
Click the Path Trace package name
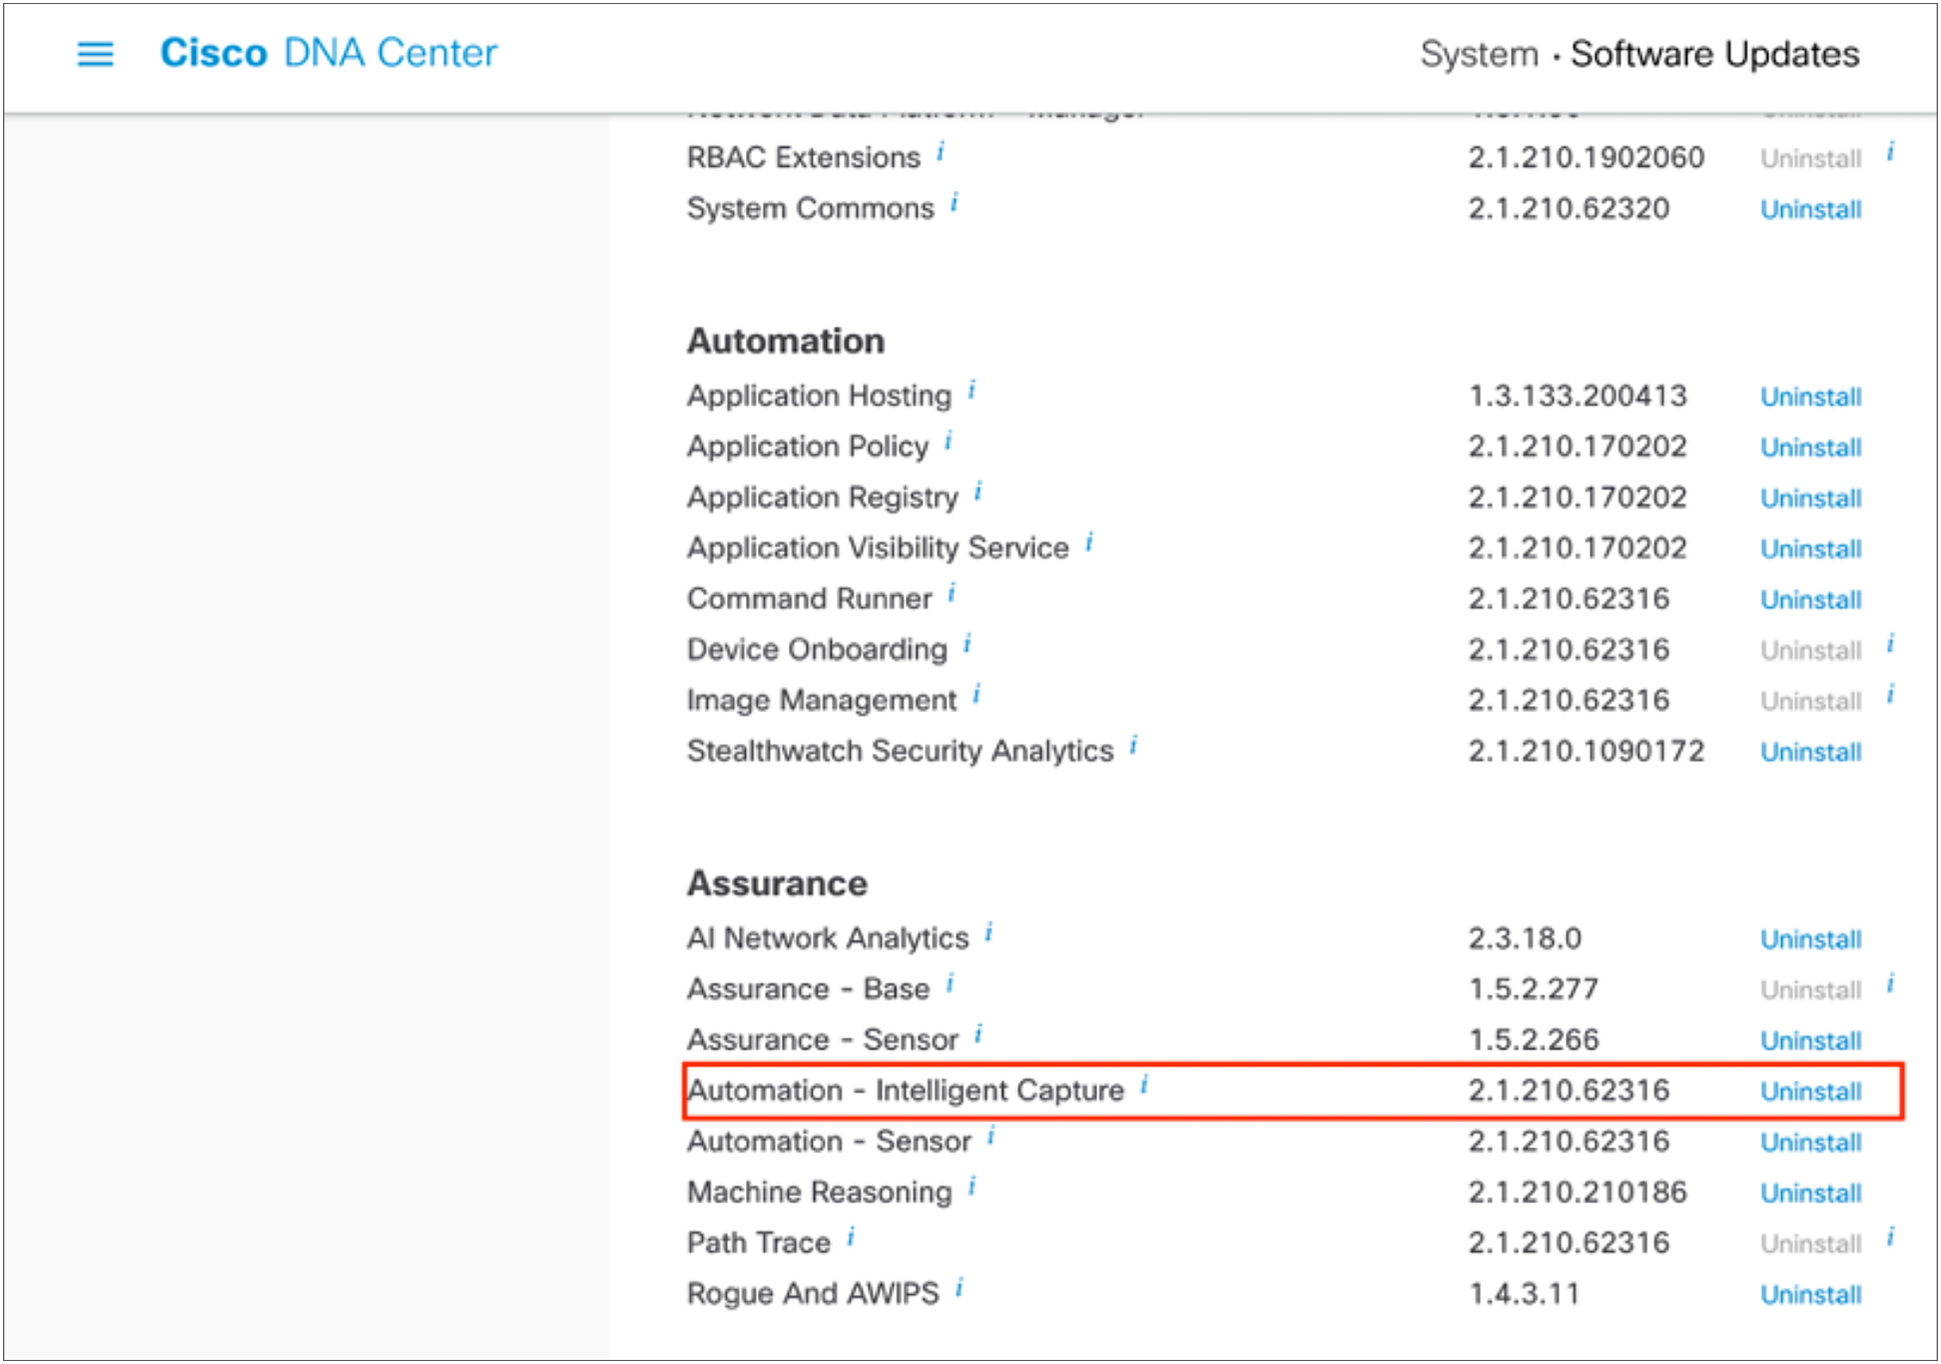point(758,1243)
